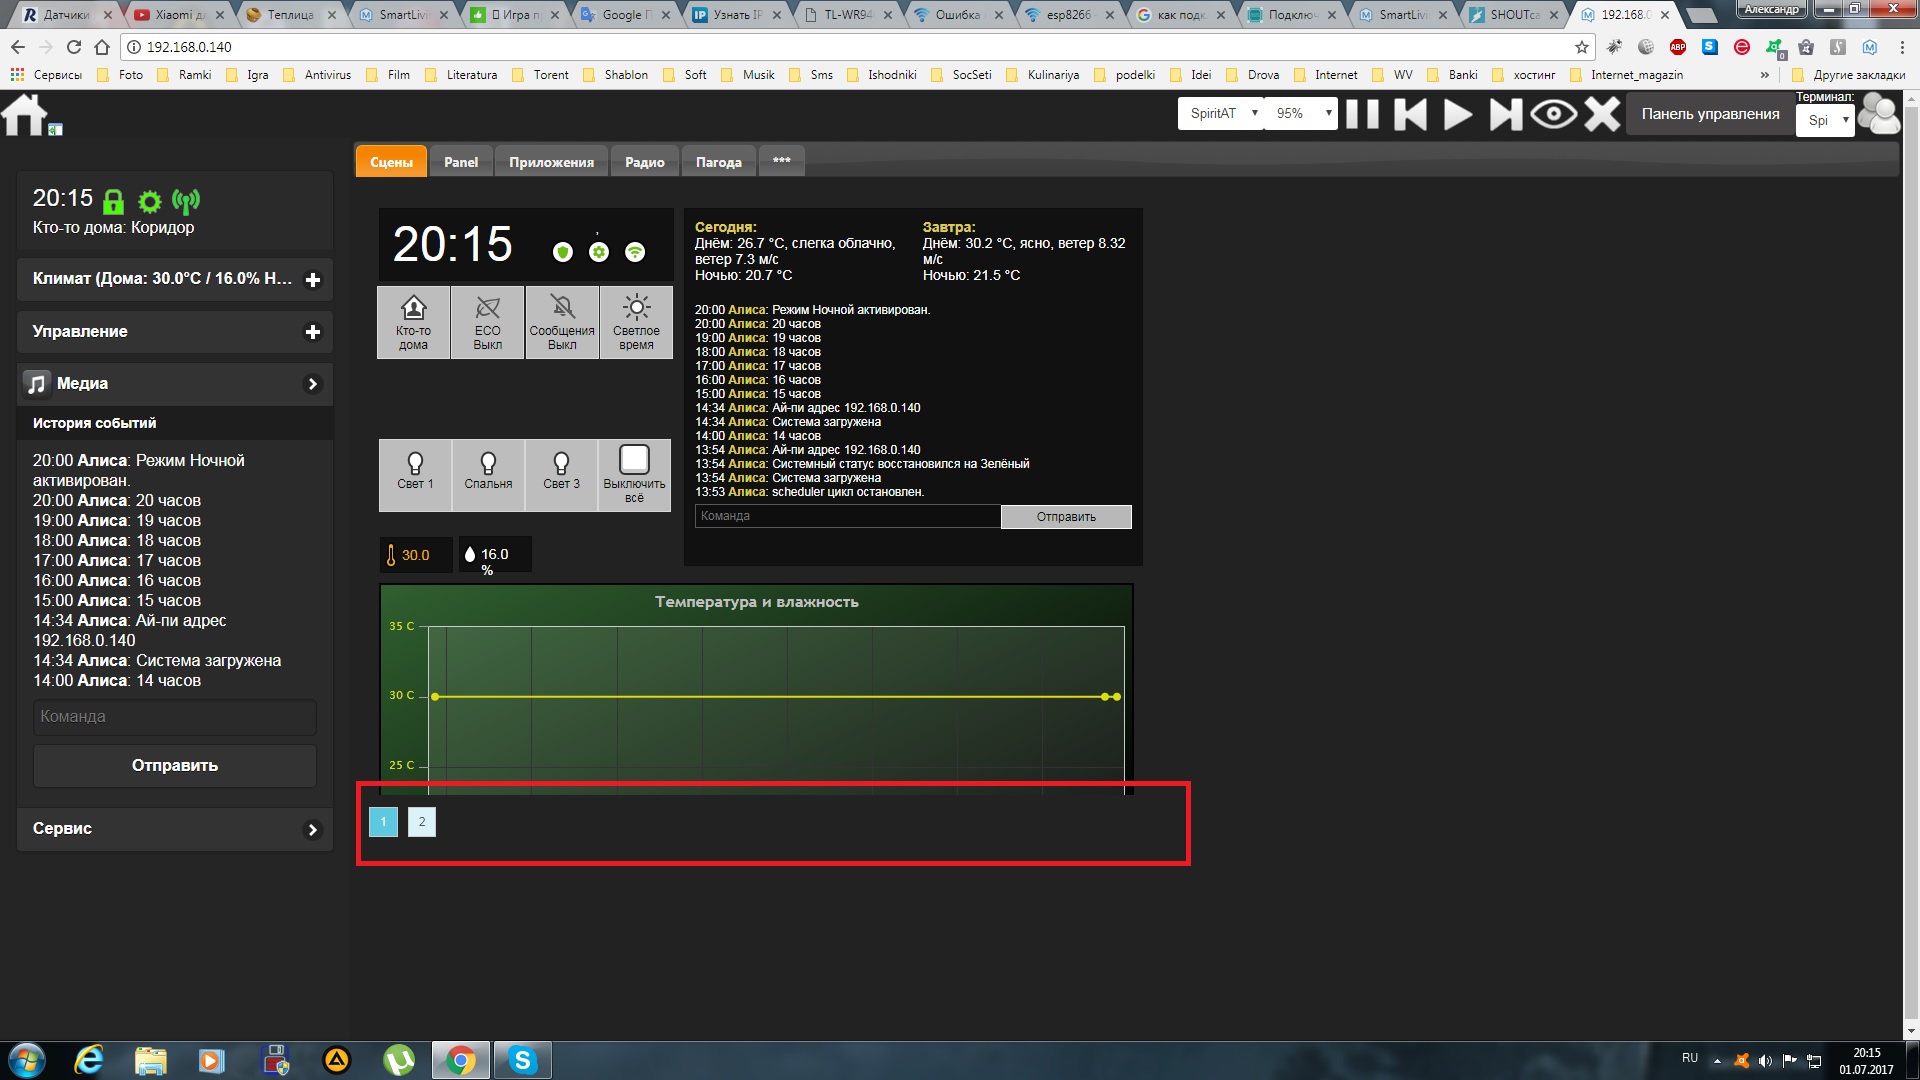Toggle the Сообщения Выкл notifications button
This screenshot has height=1080, width=1920.
point(562,322)
